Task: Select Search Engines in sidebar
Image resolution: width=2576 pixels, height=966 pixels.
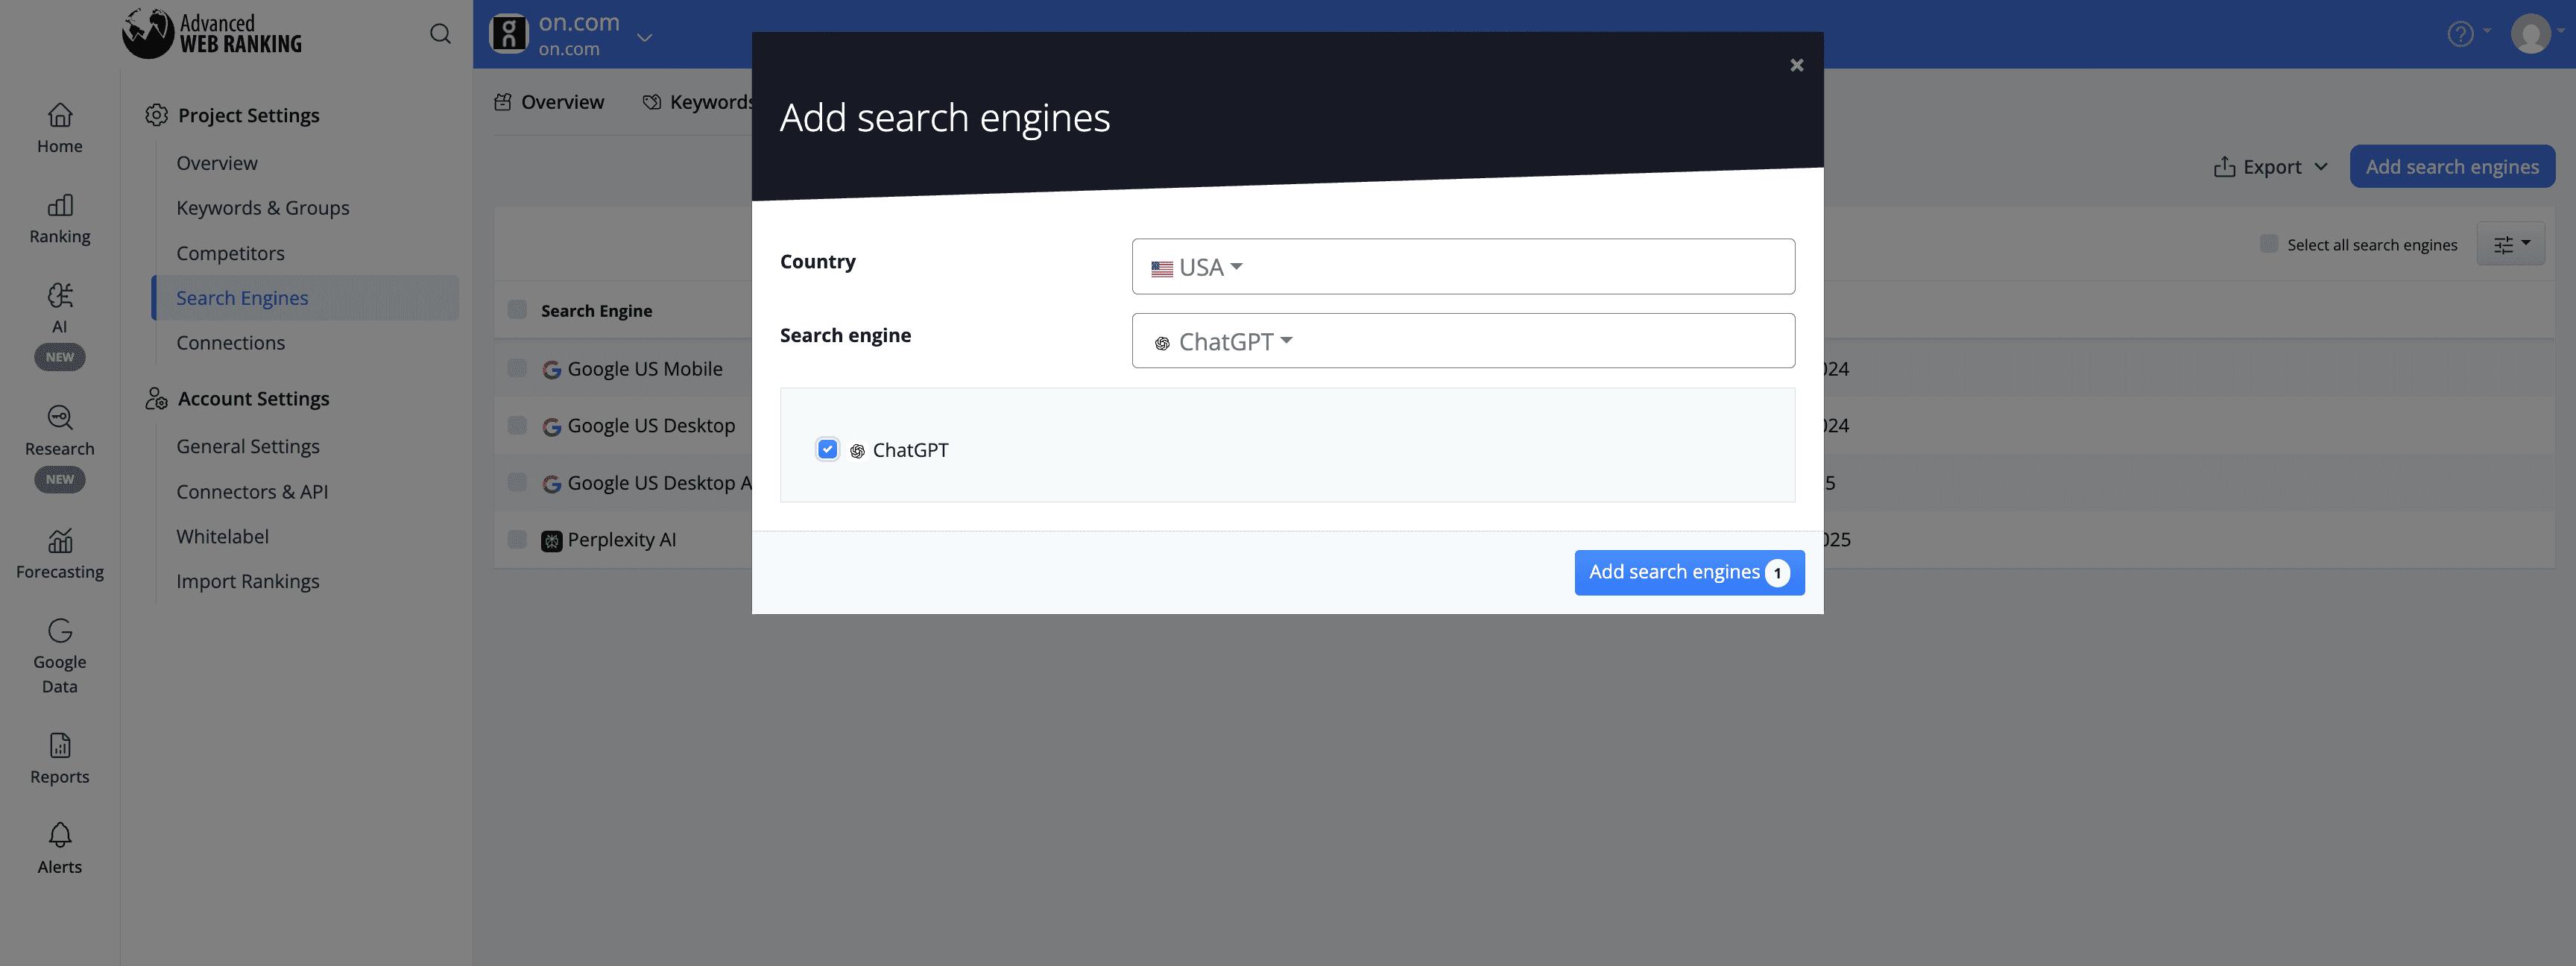Action: (x=305, y=298)
